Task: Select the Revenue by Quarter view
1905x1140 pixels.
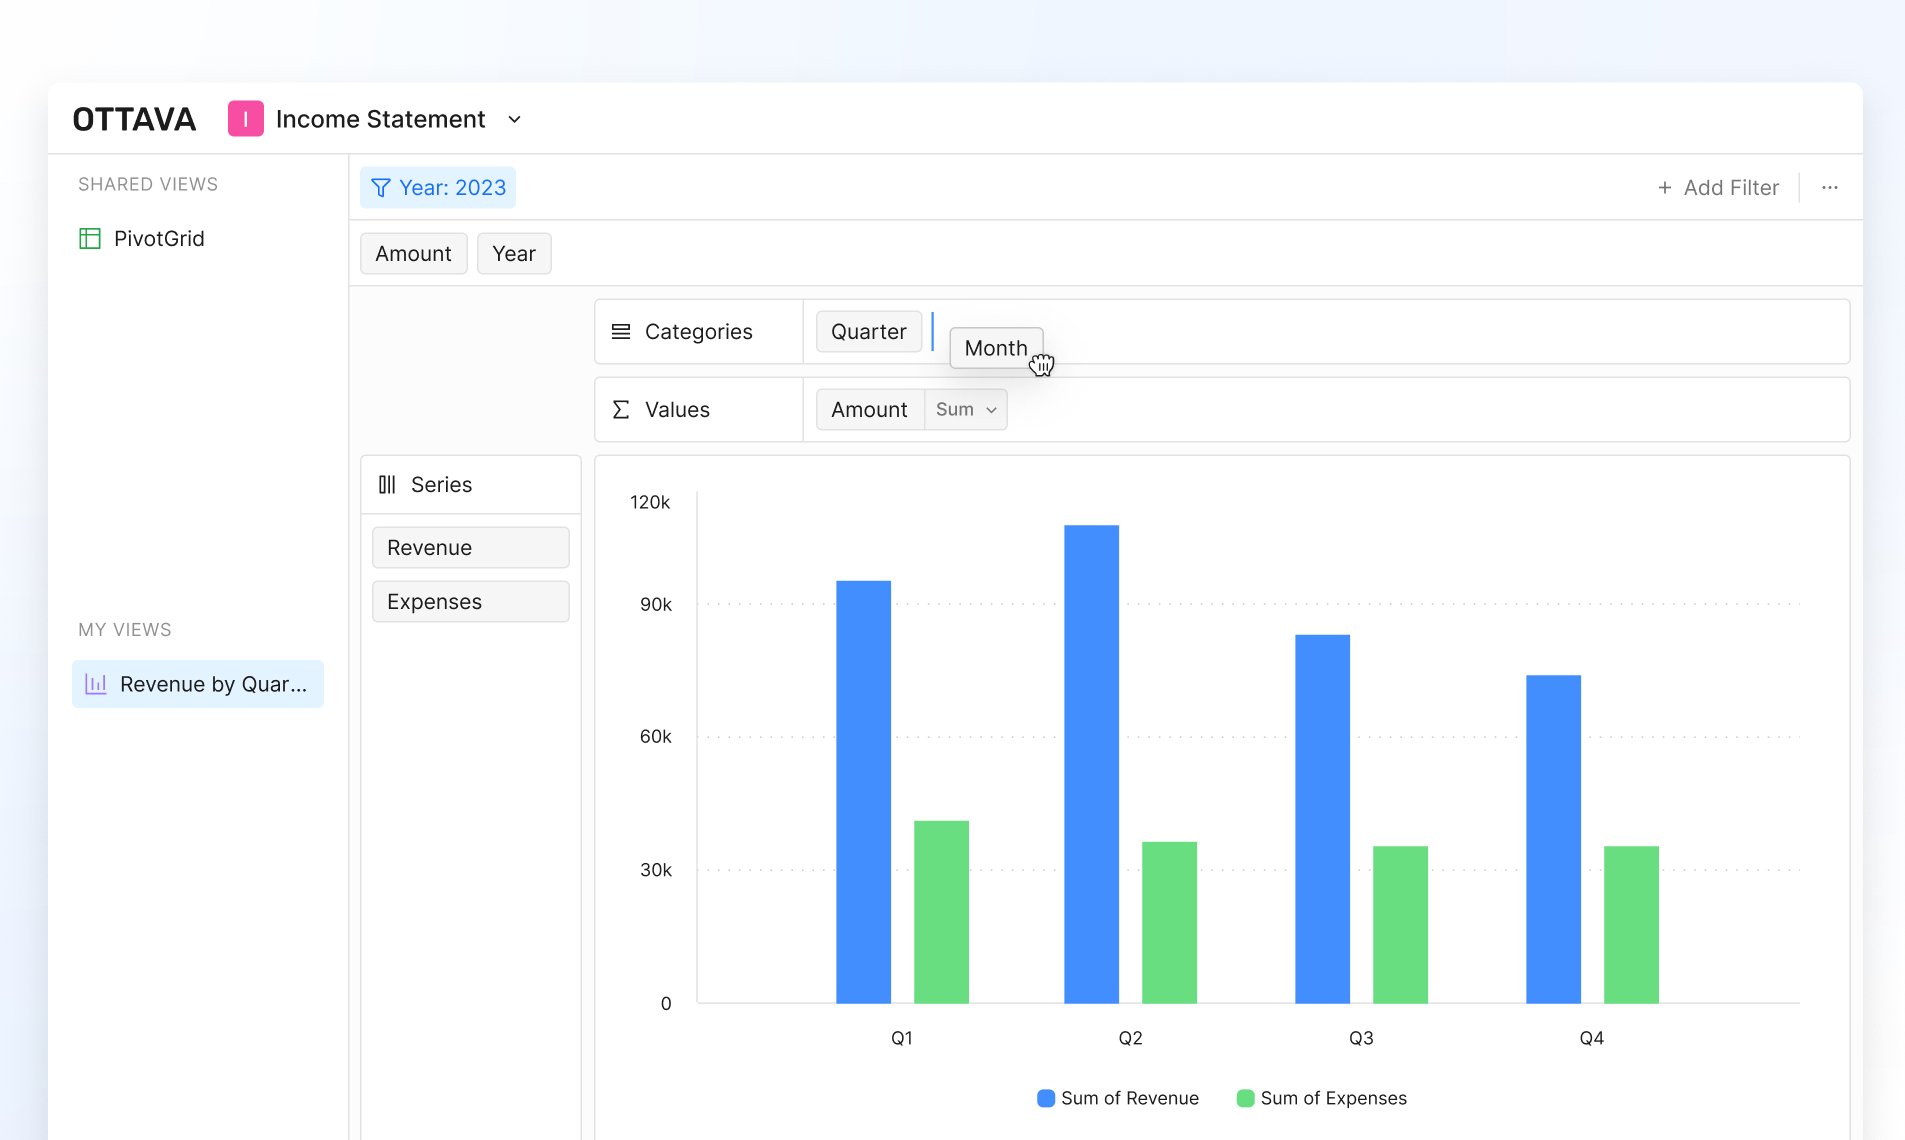Action: [198, 684]
